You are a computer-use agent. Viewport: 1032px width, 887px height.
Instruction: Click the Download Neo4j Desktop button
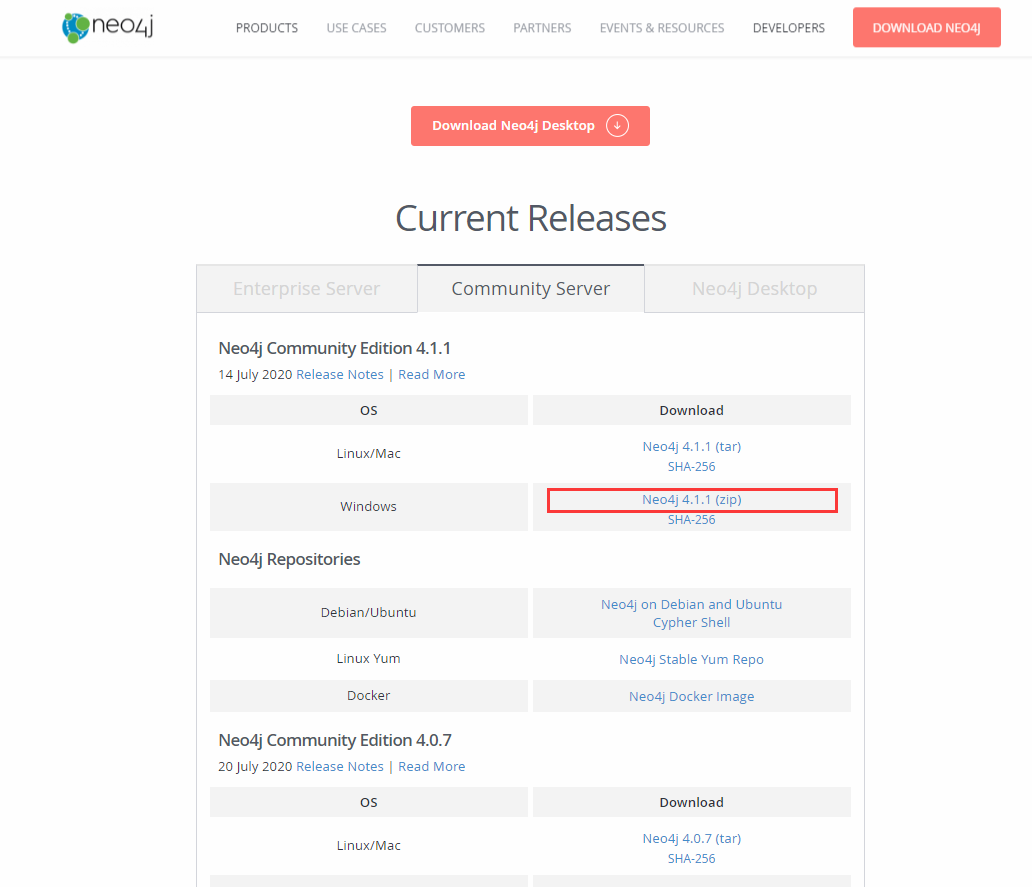click(530, 126)
